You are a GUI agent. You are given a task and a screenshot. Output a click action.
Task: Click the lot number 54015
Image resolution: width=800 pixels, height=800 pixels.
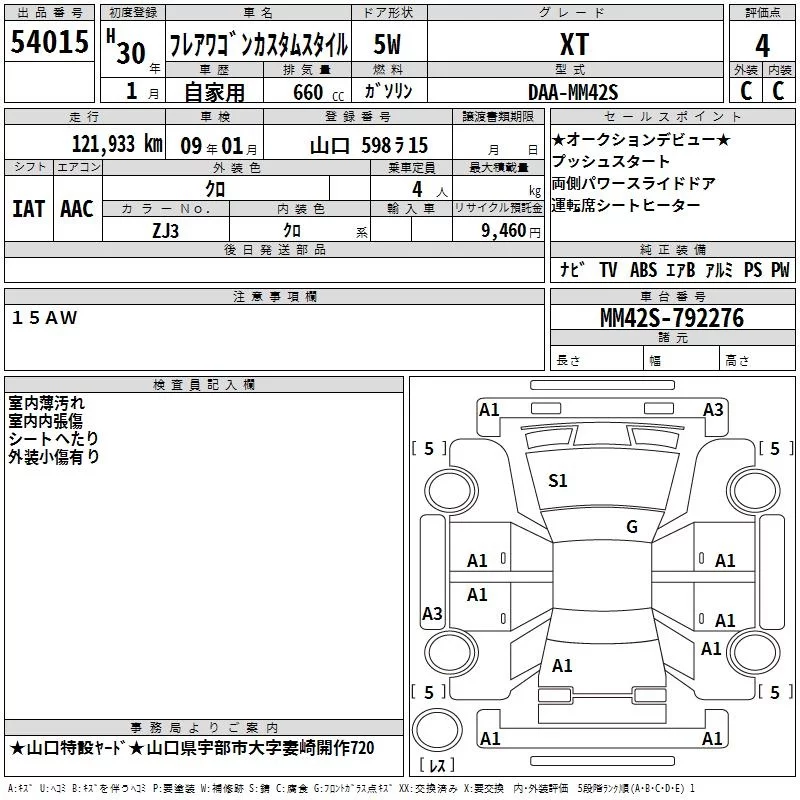pyautogui.click(x=49, y=43)
